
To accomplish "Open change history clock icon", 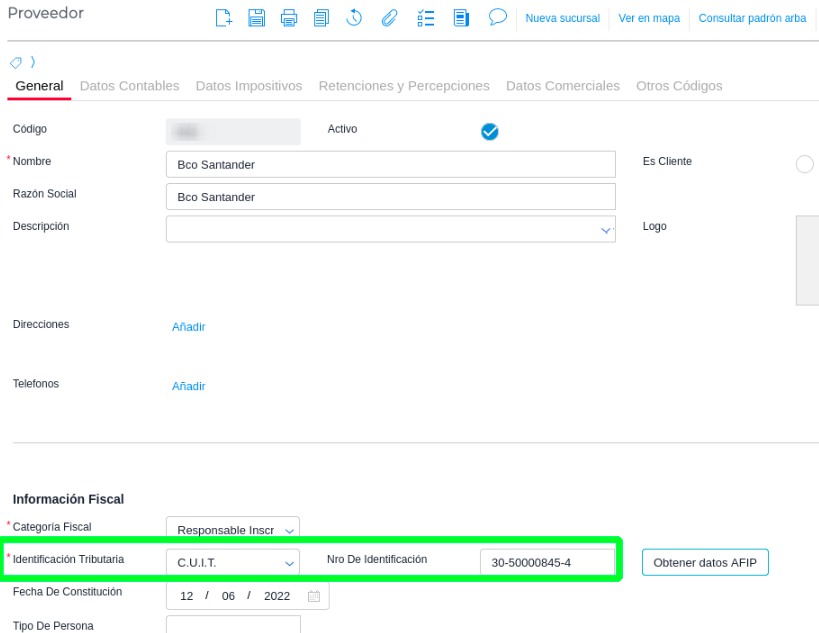I will [x=354, y=18].
